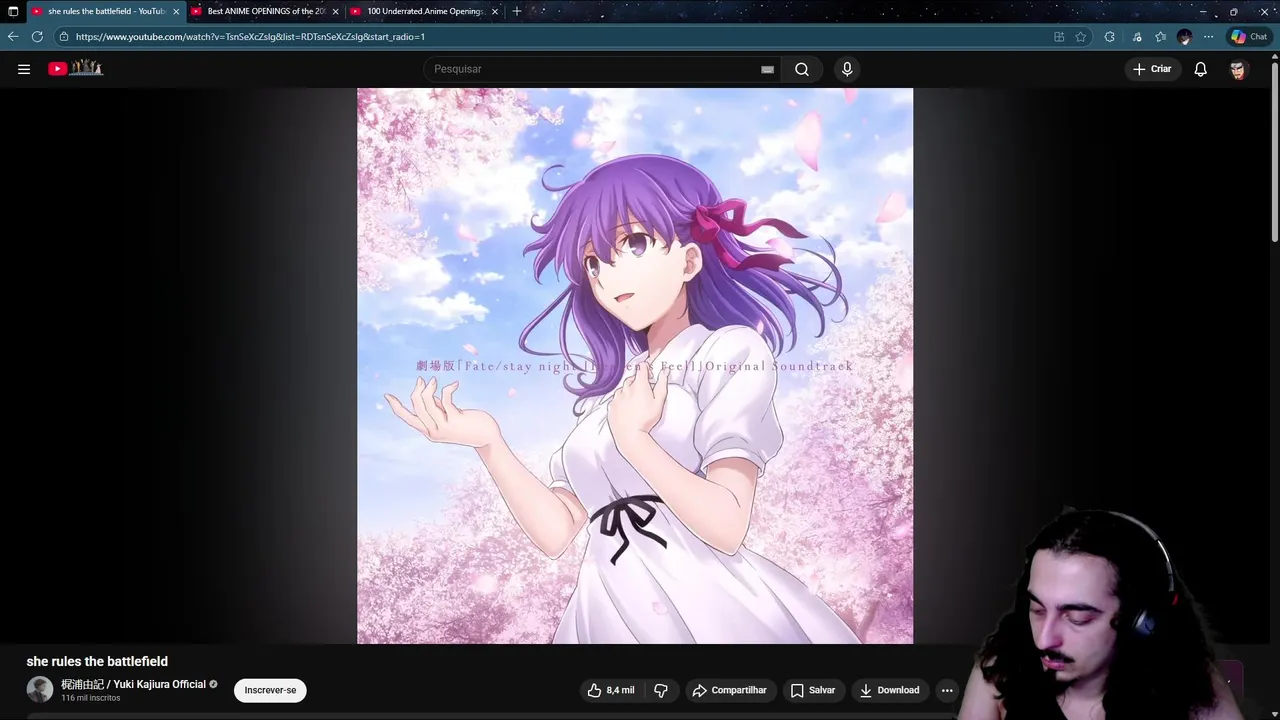Start voice search with the microphone
The image size is (1280, 720).
(x=847, y=69)
